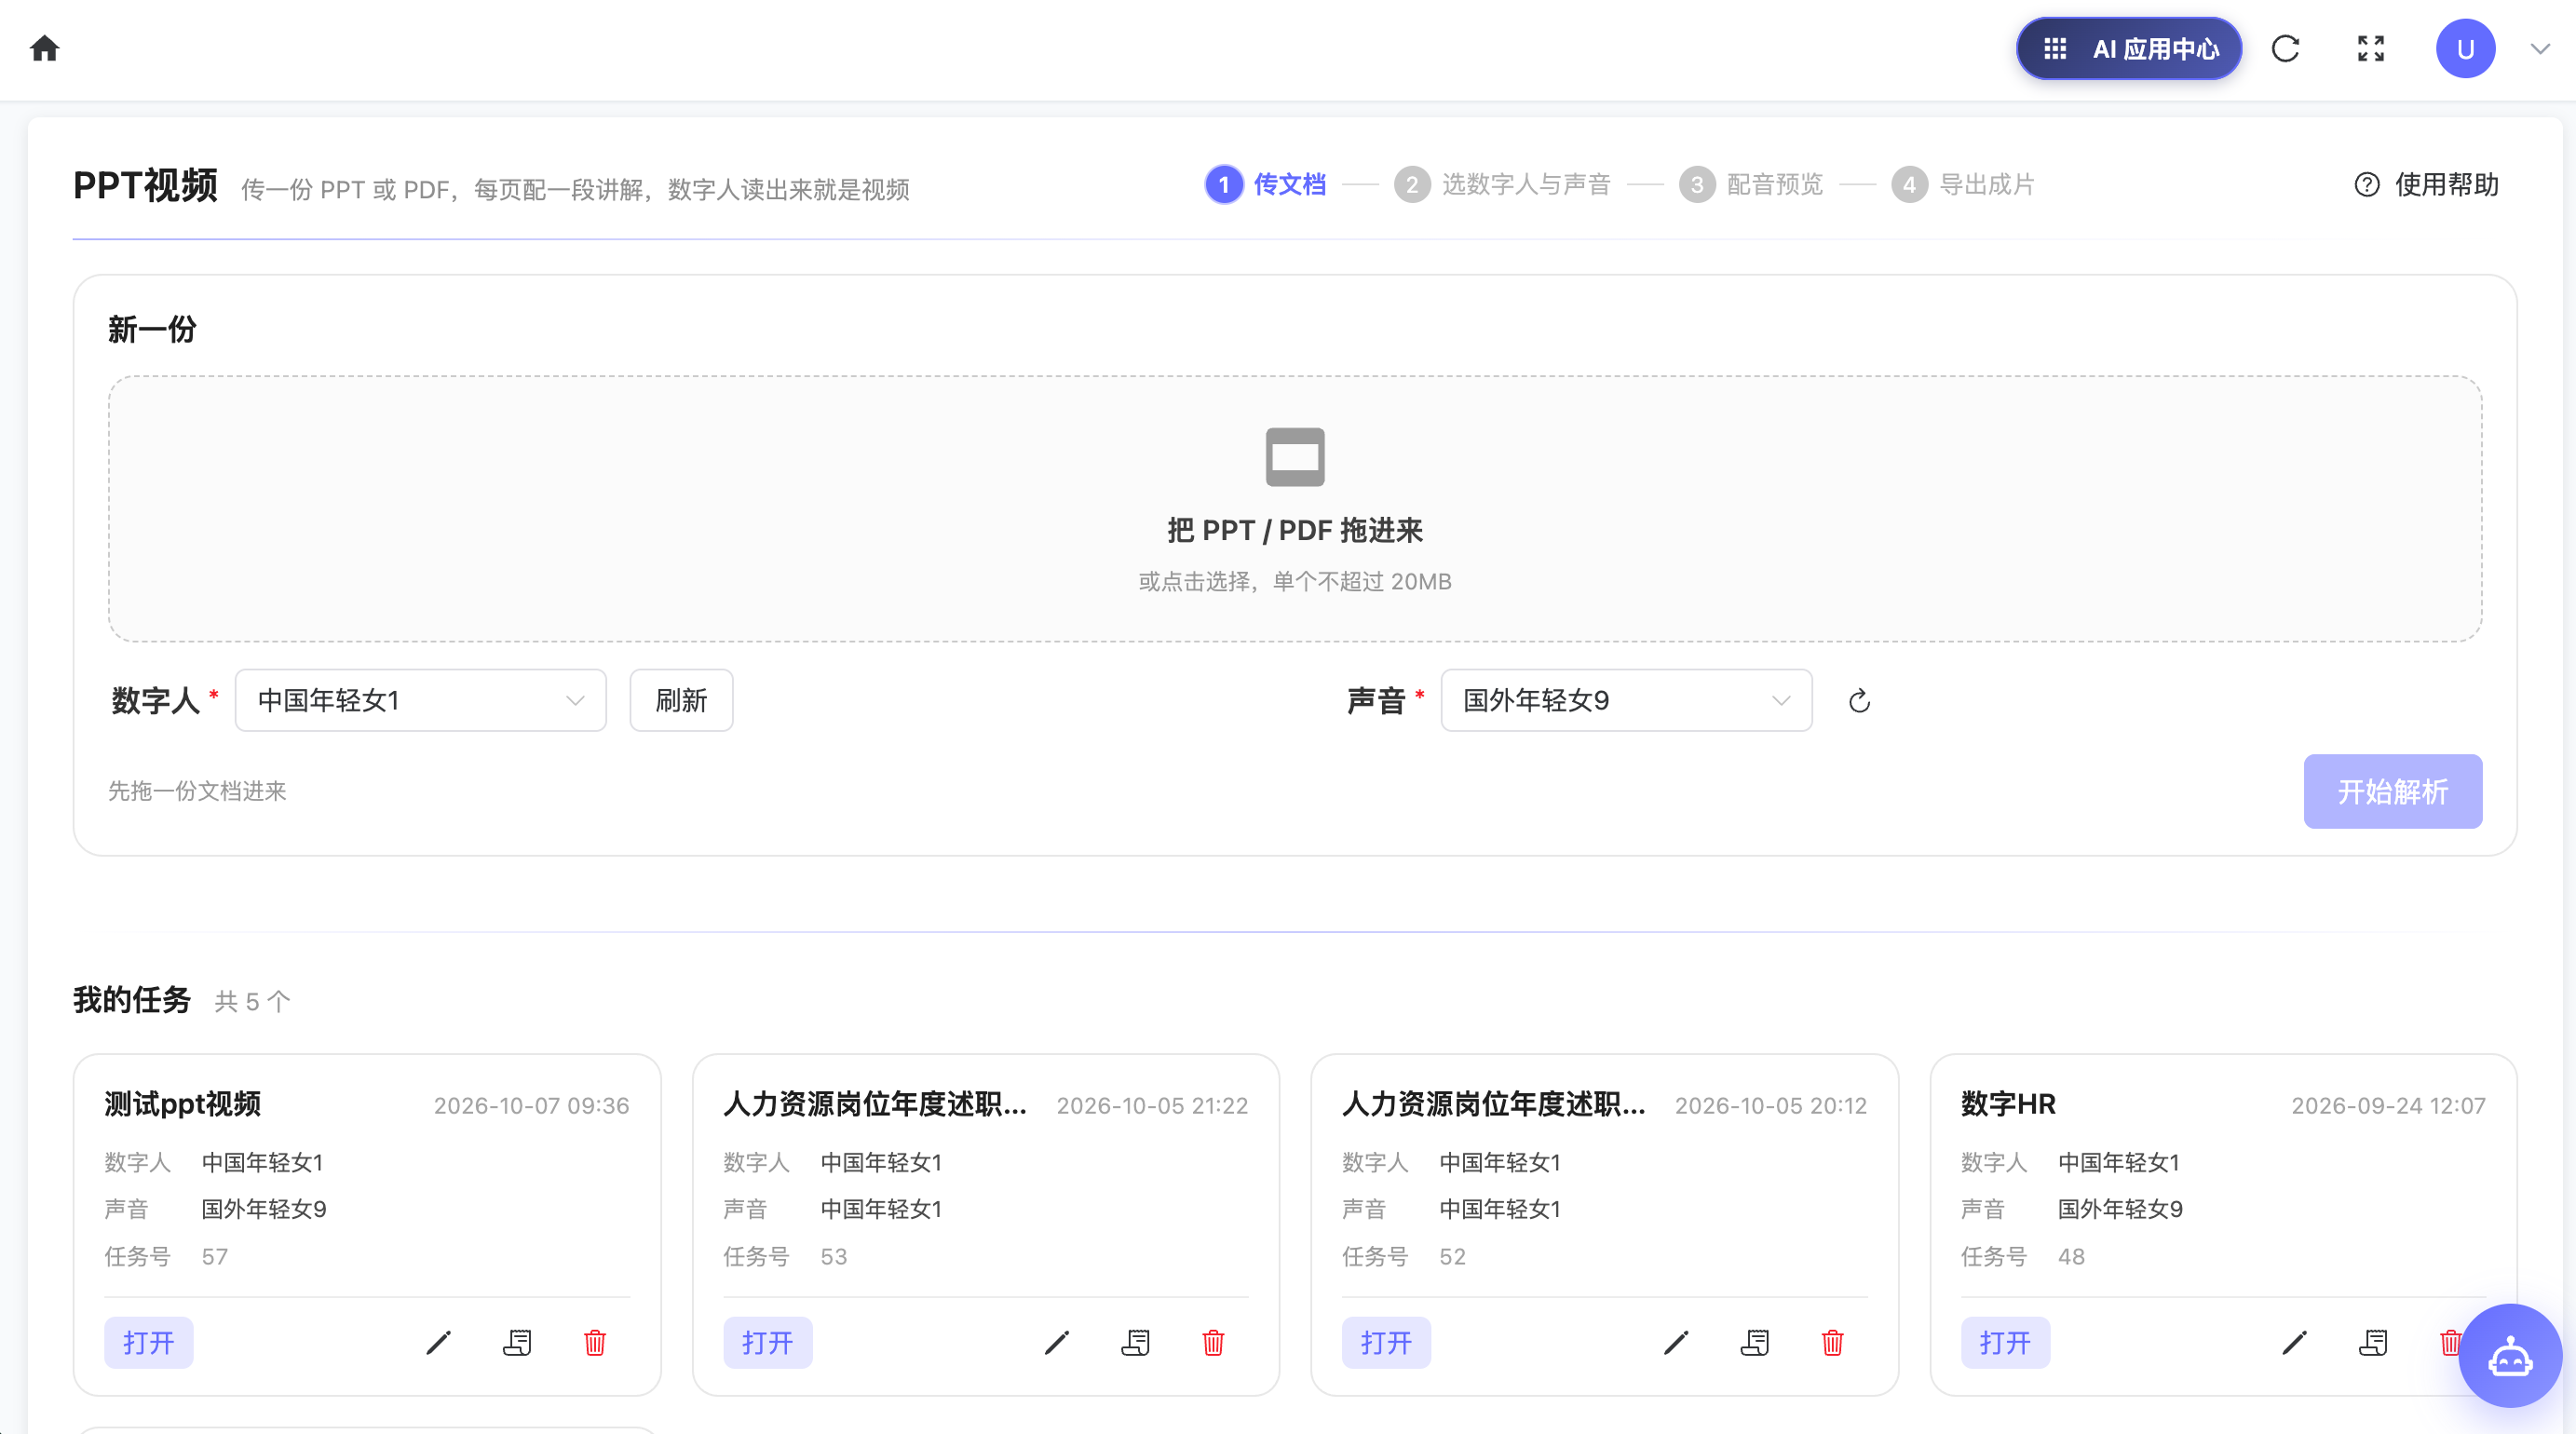Click the PPT/PDF upload drop area
The image size is (2576, 1434).
(1295, 509)
